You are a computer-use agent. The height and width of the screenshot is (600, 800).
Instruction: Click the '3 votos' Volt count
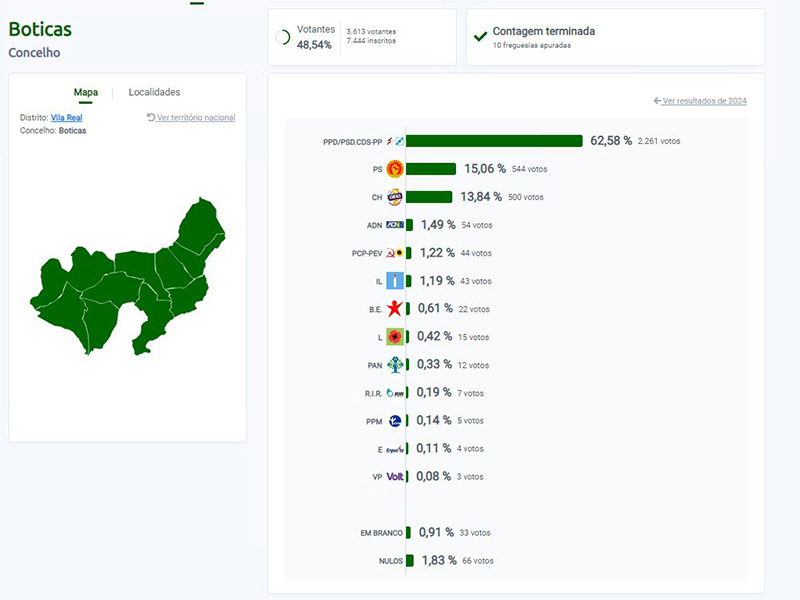coord(470,477)
